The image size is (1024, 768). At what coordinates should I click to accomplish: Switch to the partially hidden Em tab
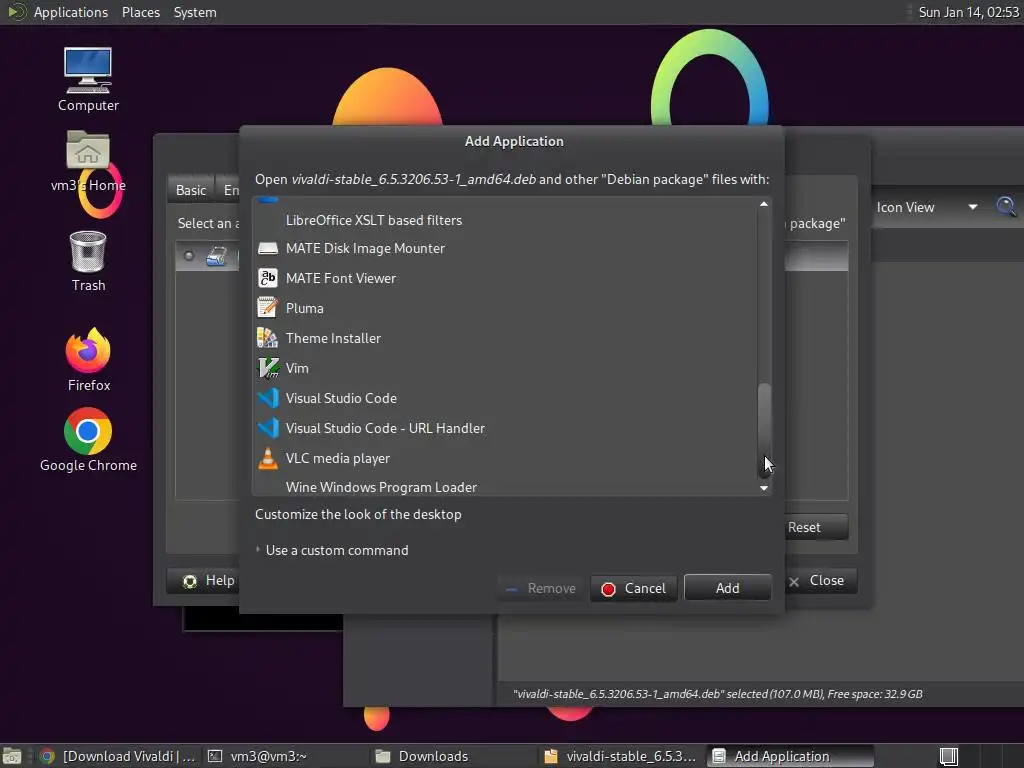(229, 190)
